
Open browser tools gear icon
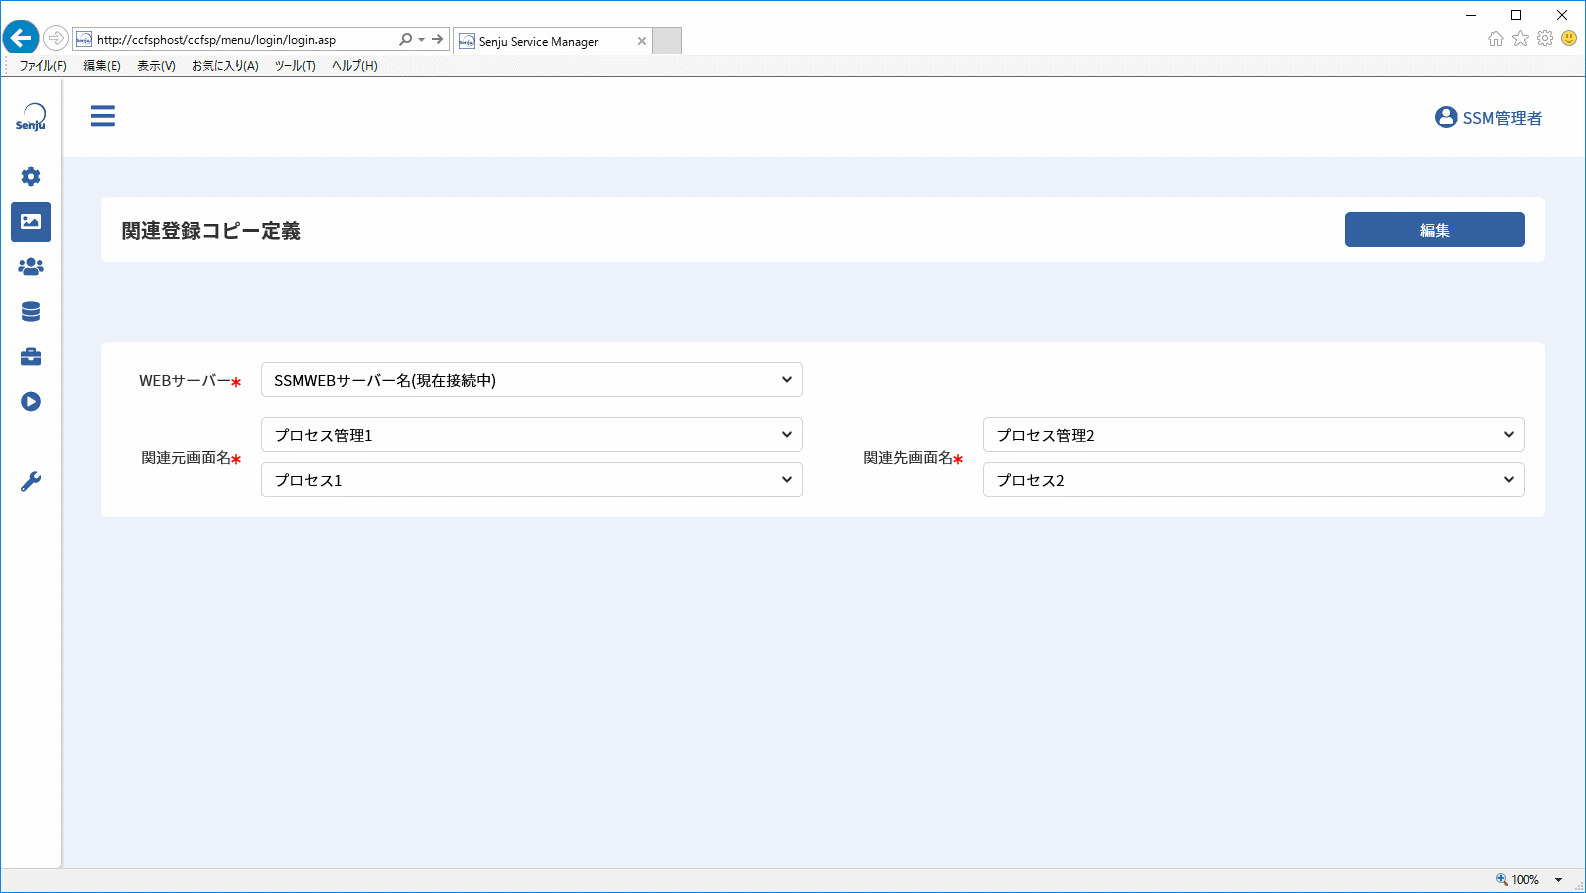click(x=1545, y=39)
